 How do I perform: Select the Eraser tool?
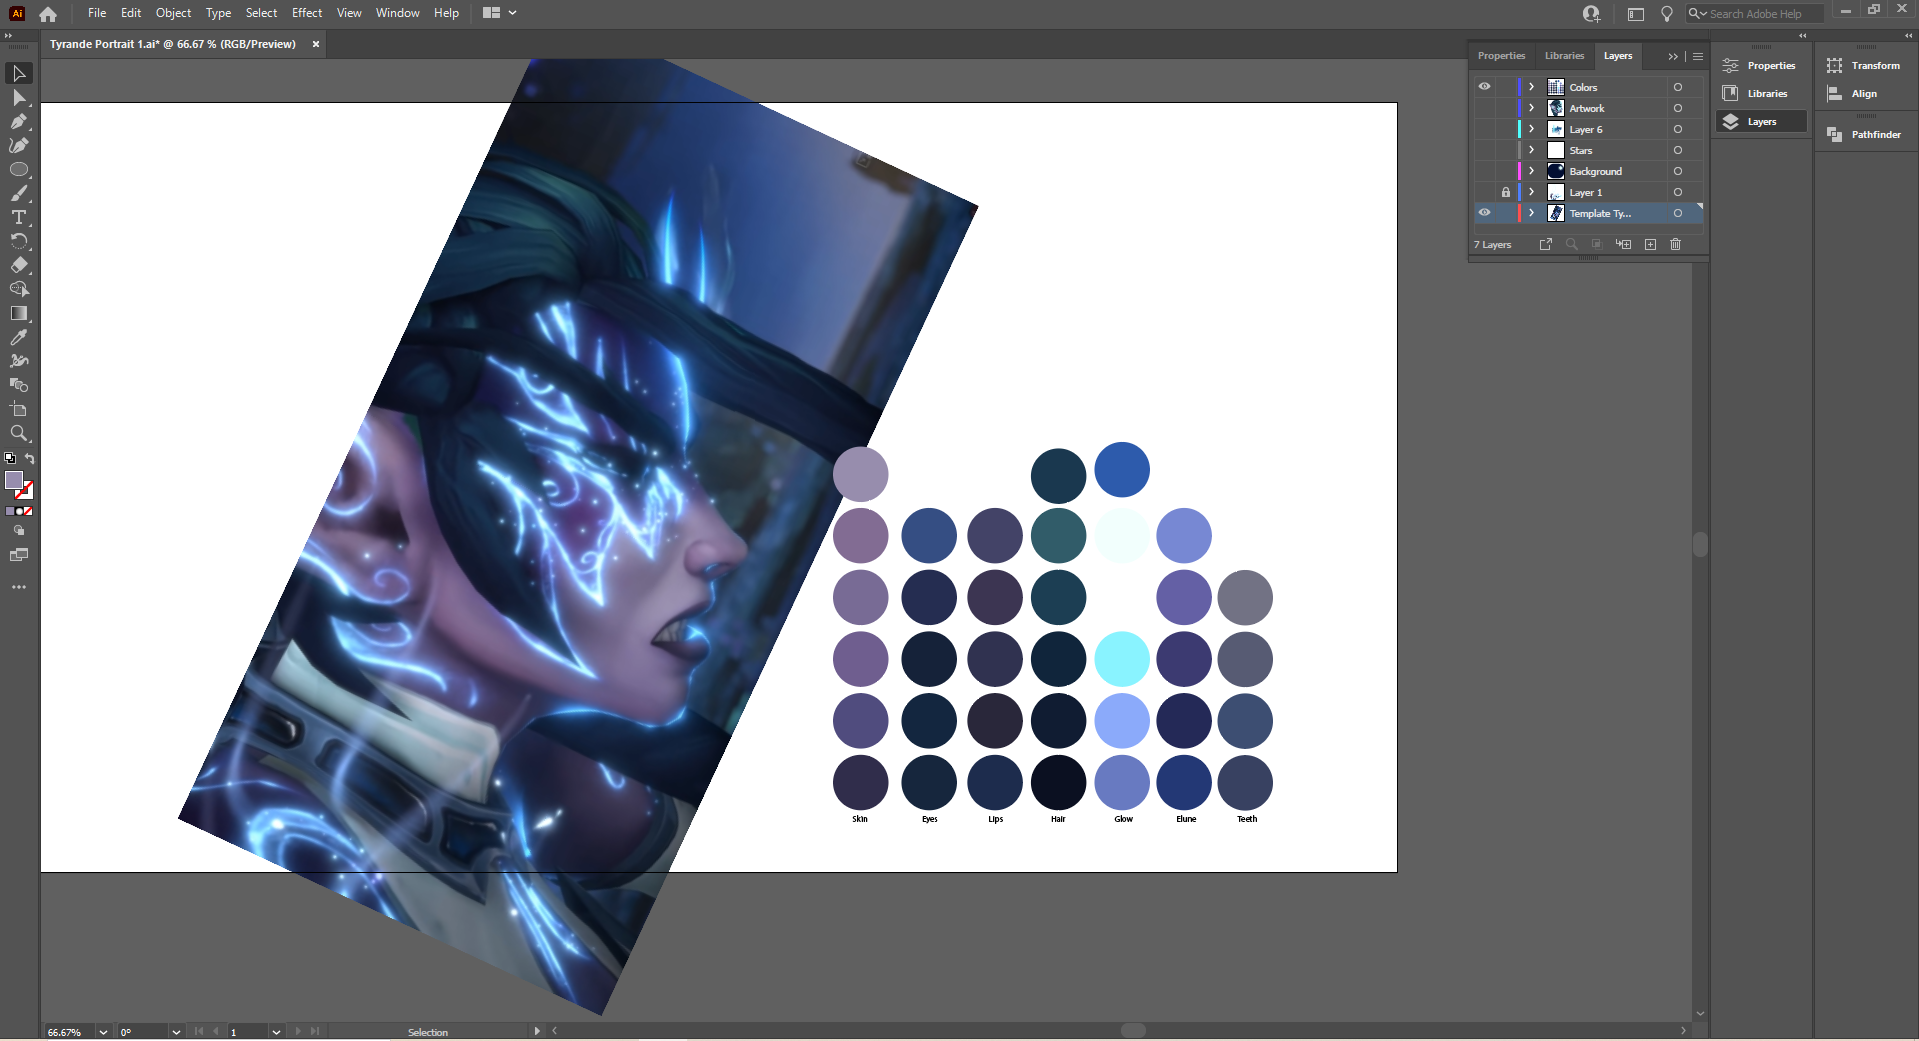(19, 266)
